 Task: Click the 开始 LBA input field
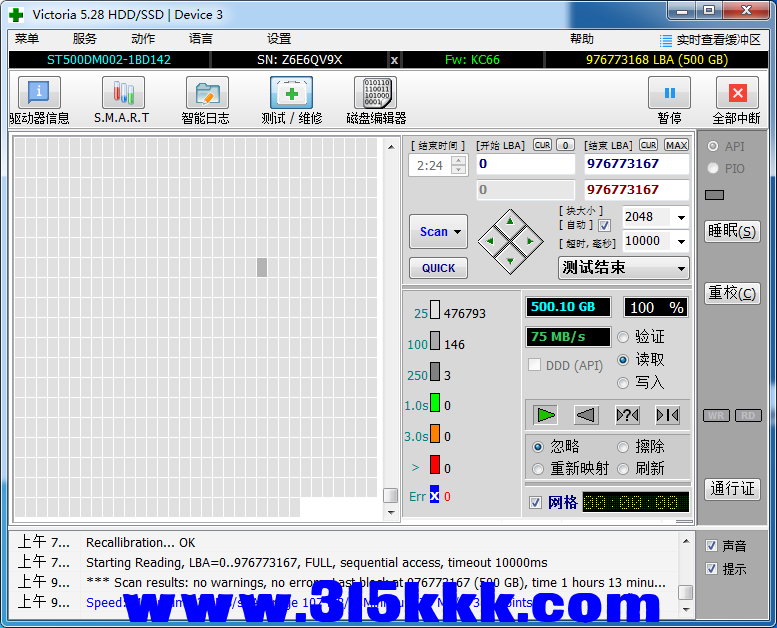524,164
